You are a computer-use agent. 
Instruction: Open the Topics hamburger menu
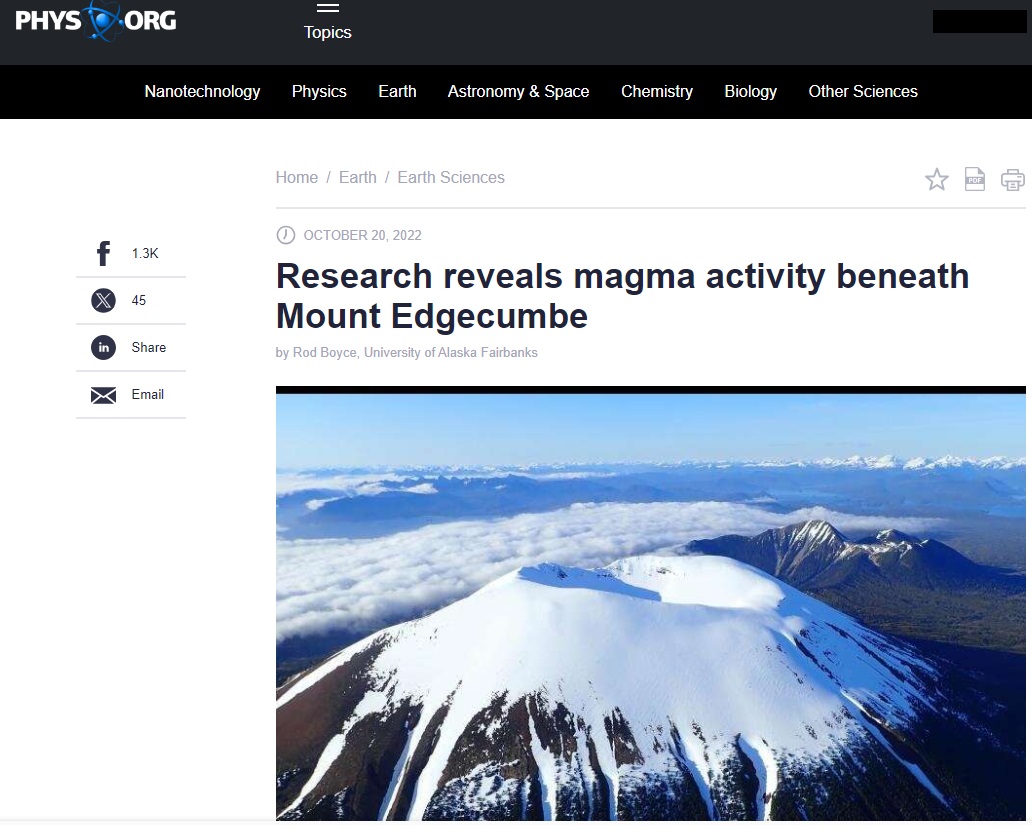pyautogui.click(x=327, y=22)
